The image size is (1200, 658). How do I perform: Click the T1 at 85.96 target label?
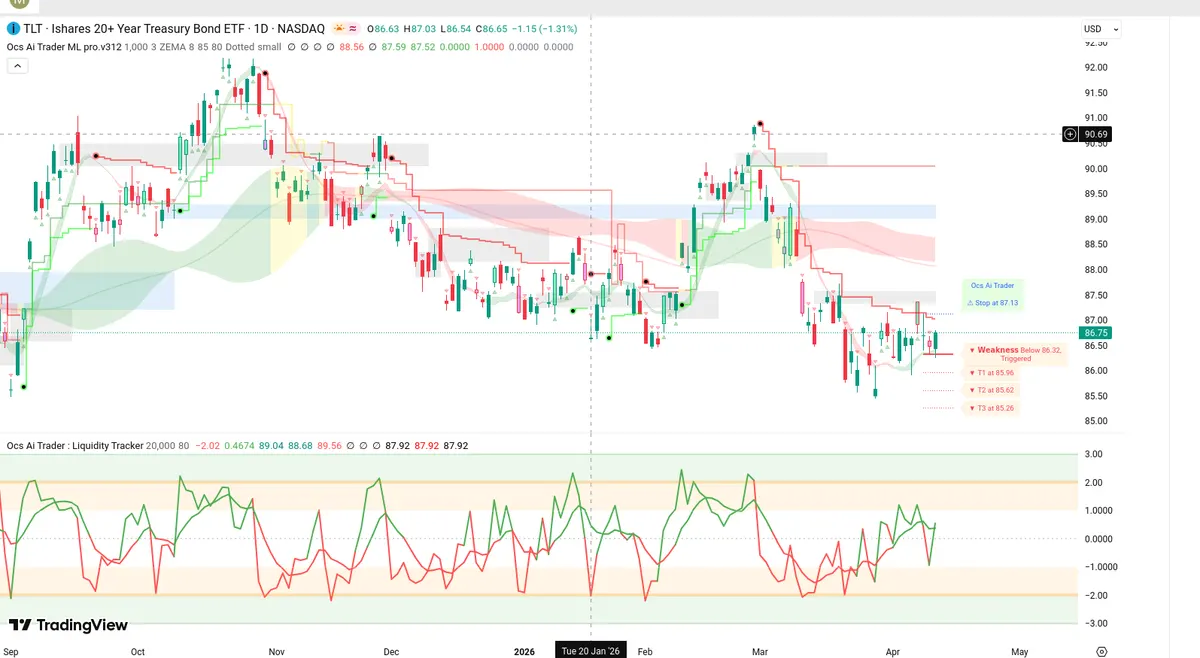(x=992, y=373)
